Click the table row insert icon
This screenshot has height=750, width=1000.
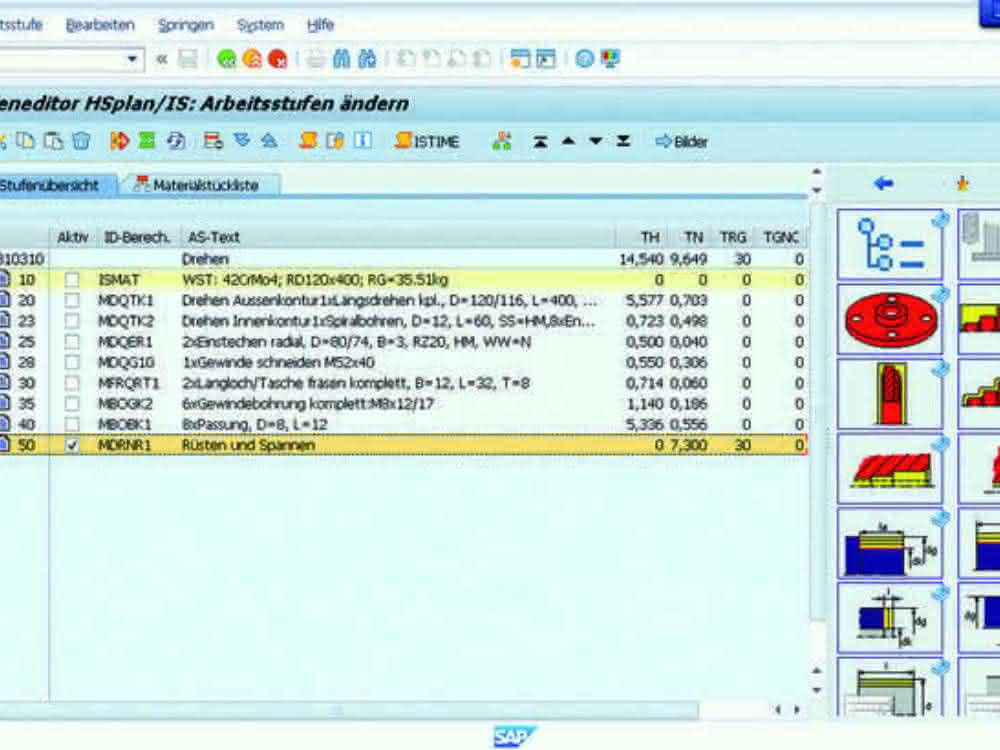[x=213, y=140]
